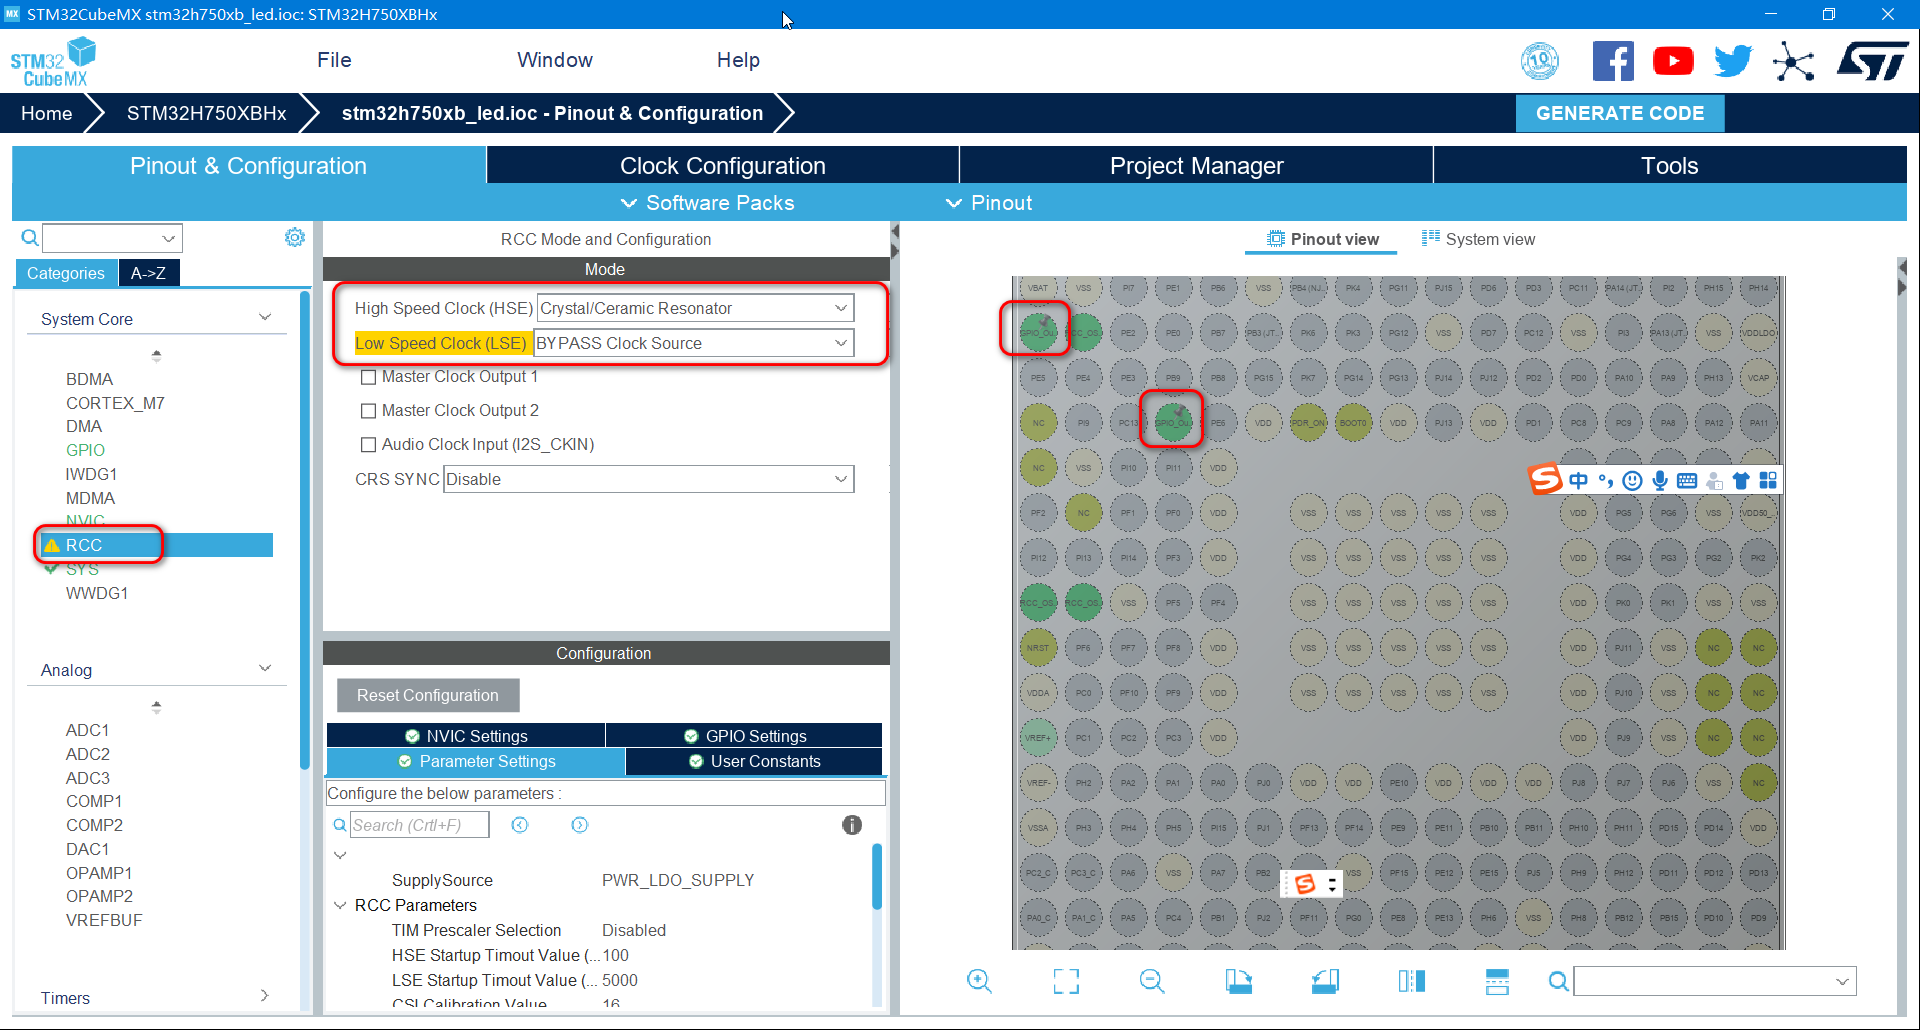1920x1030 pixels.
Task: Switch to the Tools tab
Action: click(x=1669, y=166)
